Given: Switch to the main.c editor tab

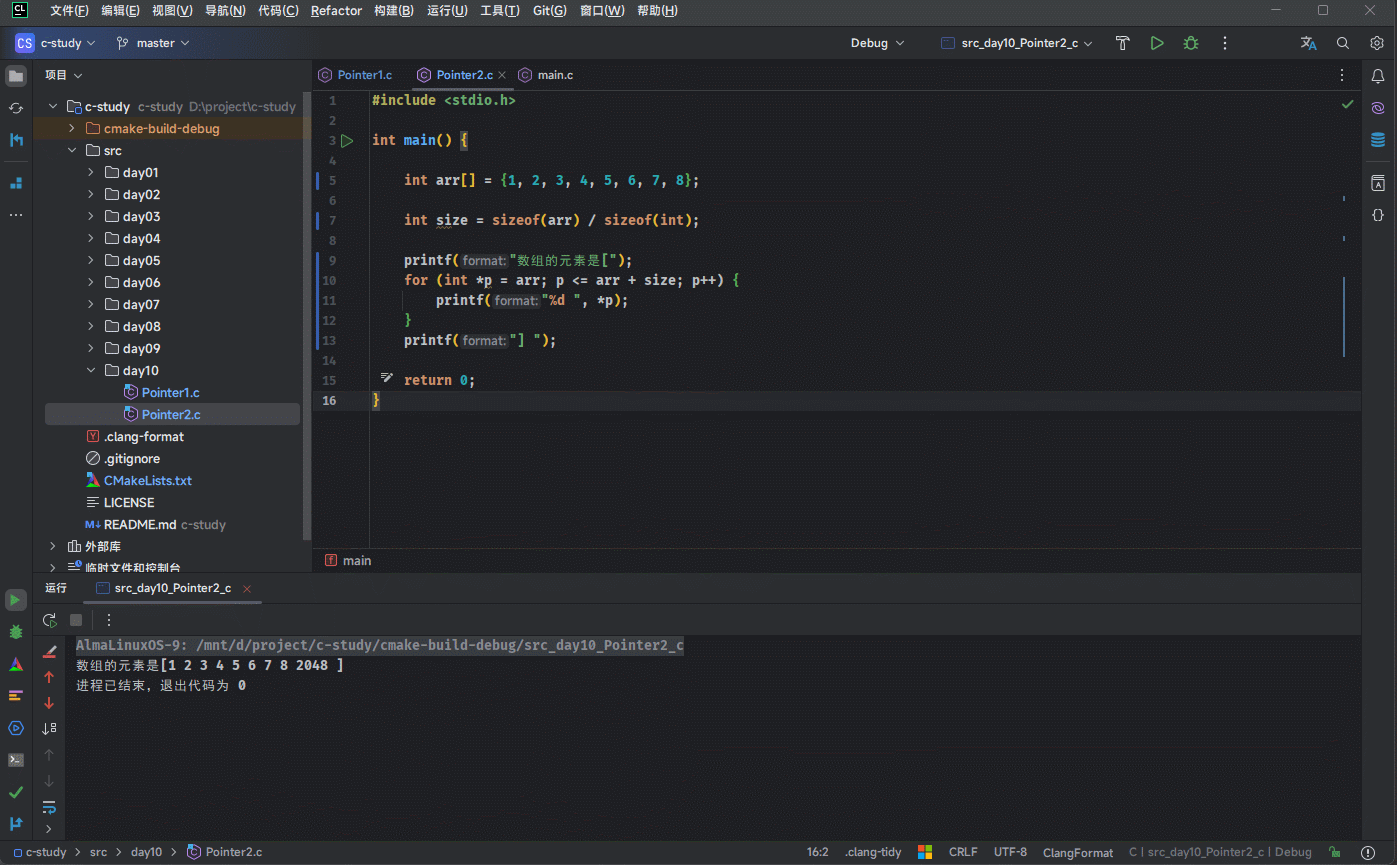Looking at the screenshot, I should pos(554,75).
